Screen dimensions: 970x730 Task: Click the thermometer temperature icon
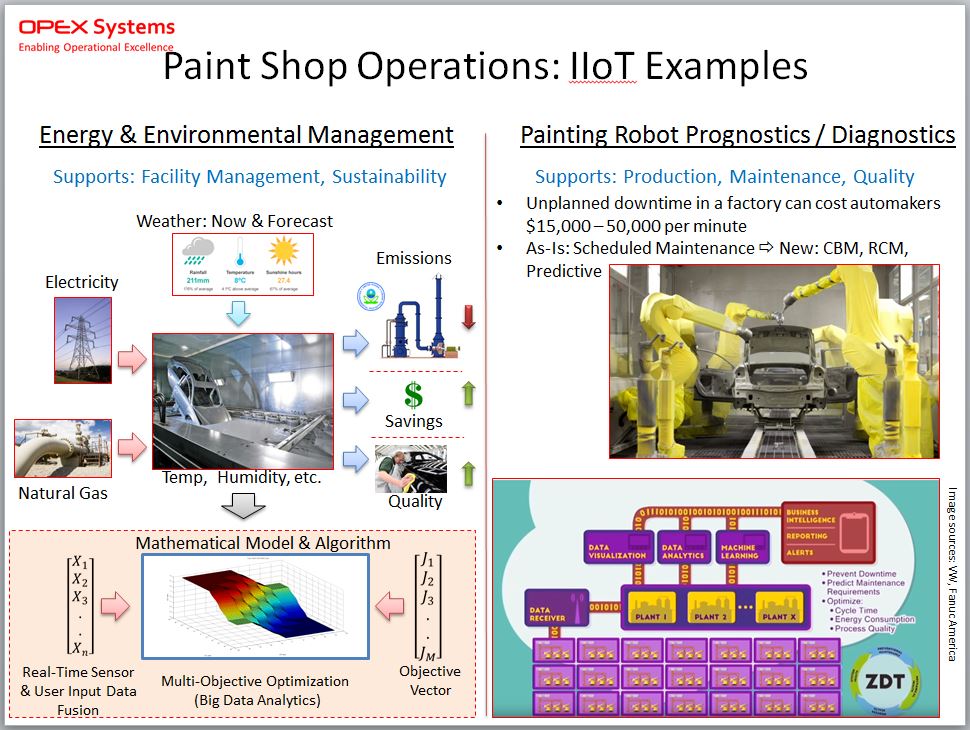pyautogui.click(x=239, y=254)
